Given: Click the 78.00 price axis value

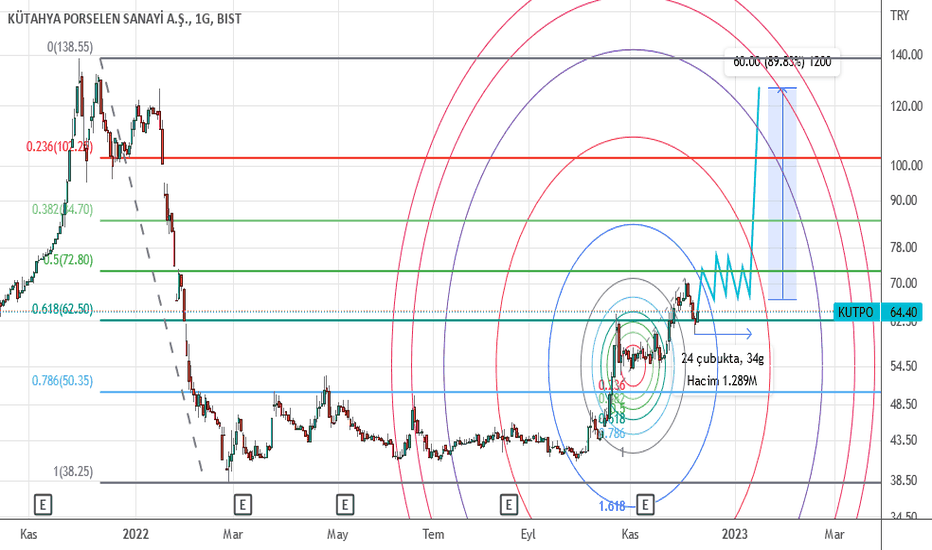Looking at the screenshot, I should pyautogui.click(x=903, y=247).
